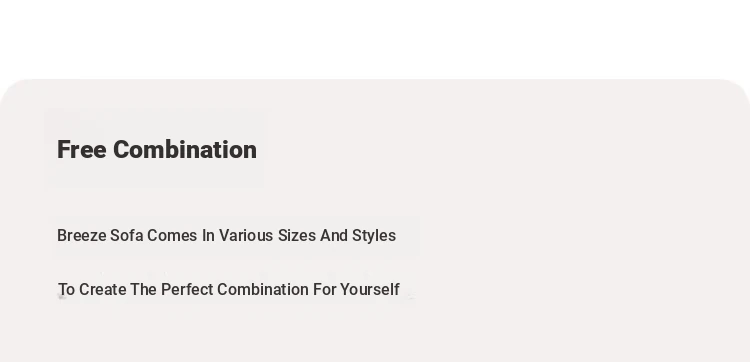Click the 'To Create The Perfect Combination' line
750x362 pixels.
[229, 290]
